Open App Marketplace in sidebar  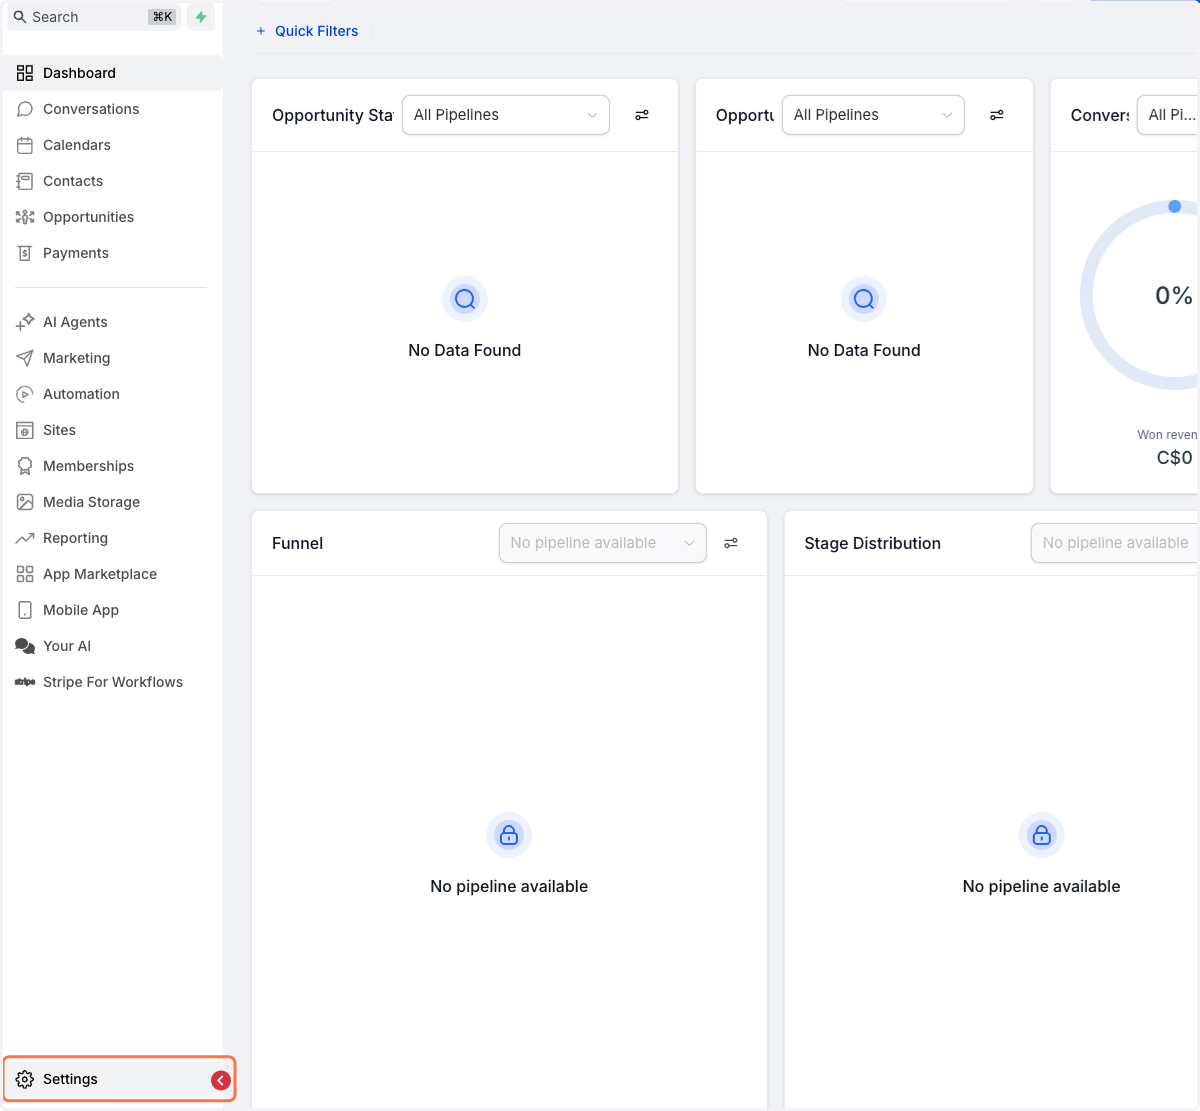coord(113,574)
